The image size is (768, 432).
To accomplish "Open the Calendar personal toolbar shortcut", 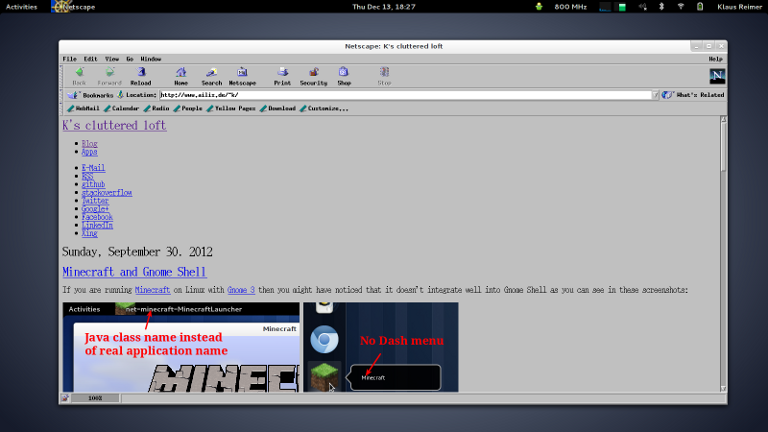I will click(121, 108).
